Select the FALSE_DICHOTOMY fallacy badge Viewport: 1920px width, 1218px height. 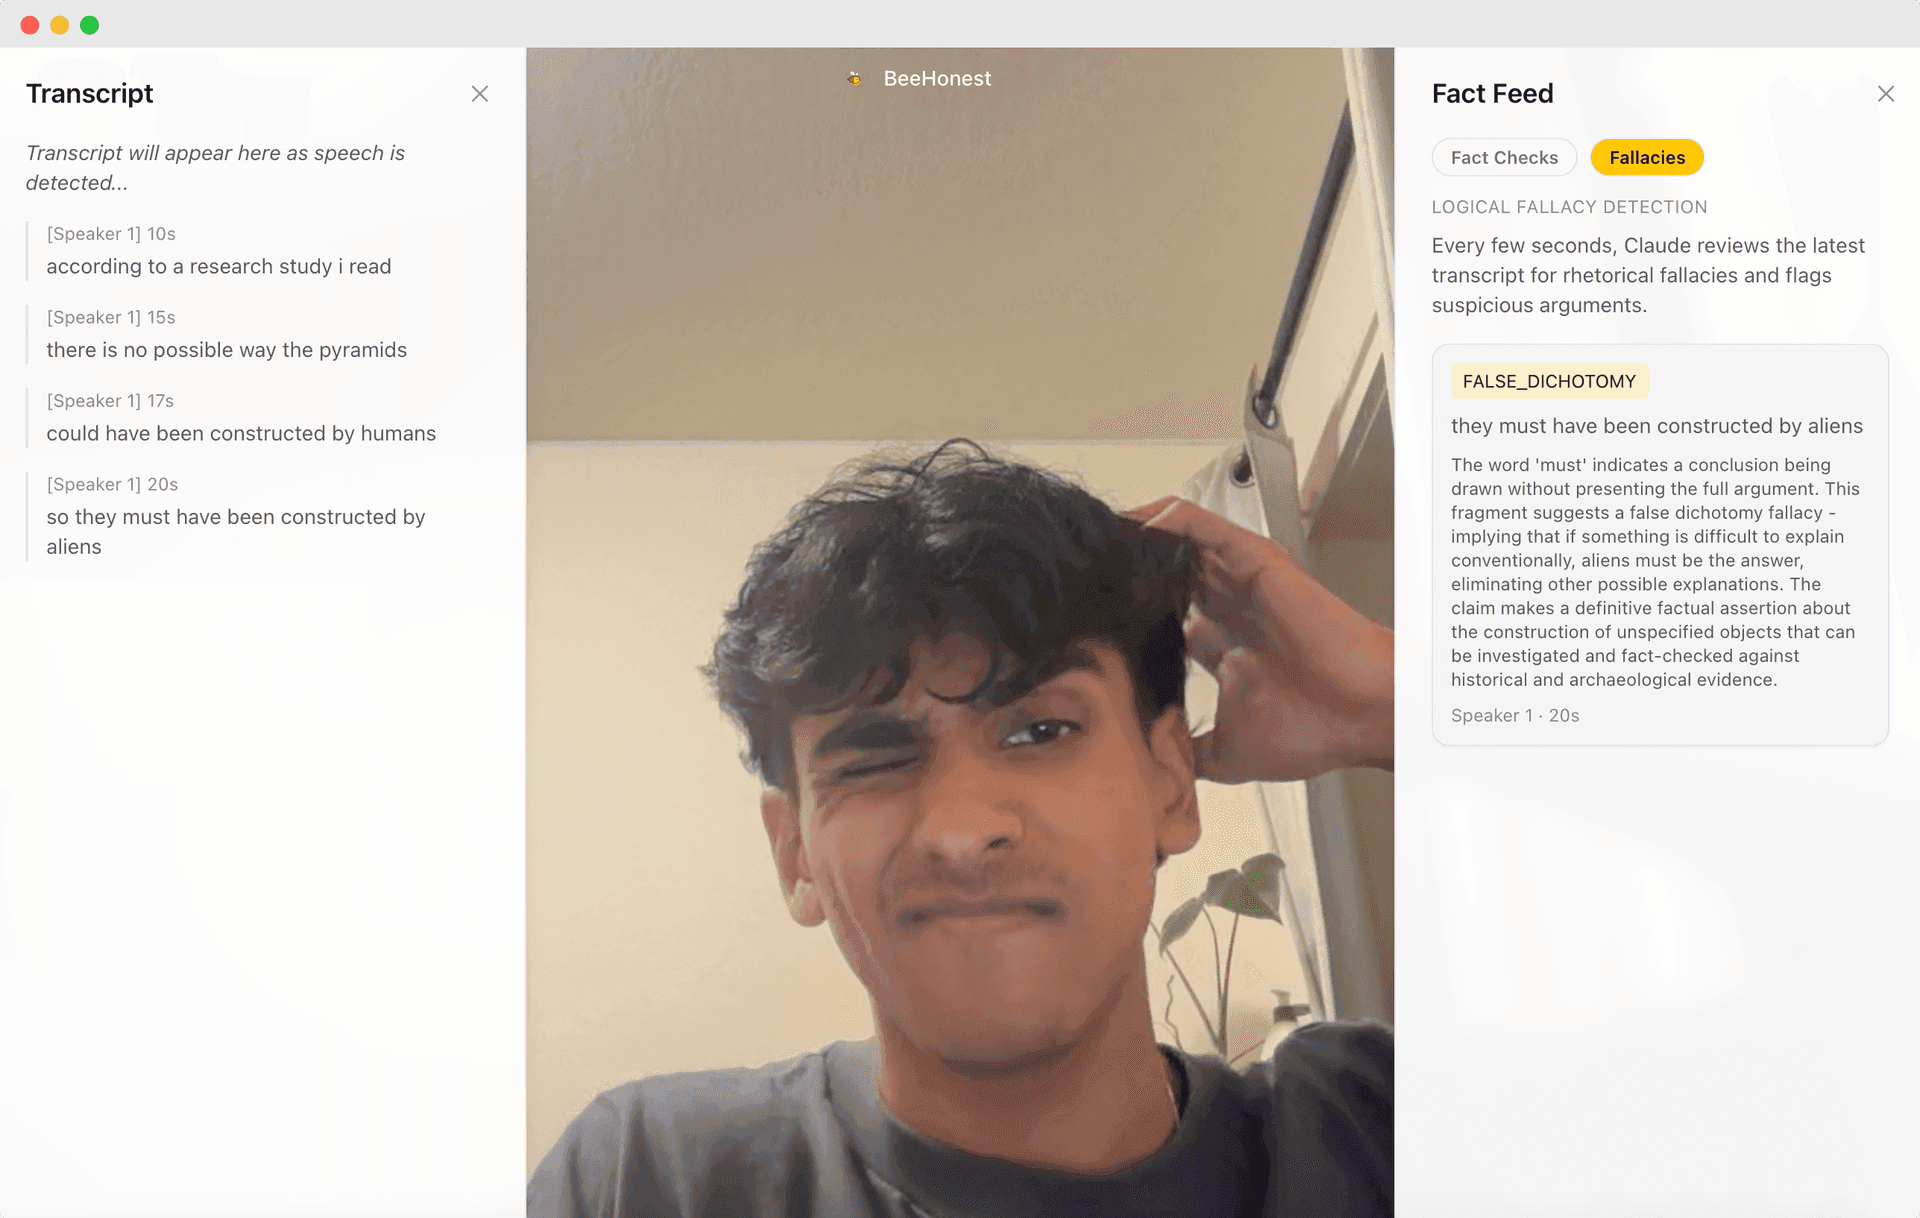coord(1549,381)
